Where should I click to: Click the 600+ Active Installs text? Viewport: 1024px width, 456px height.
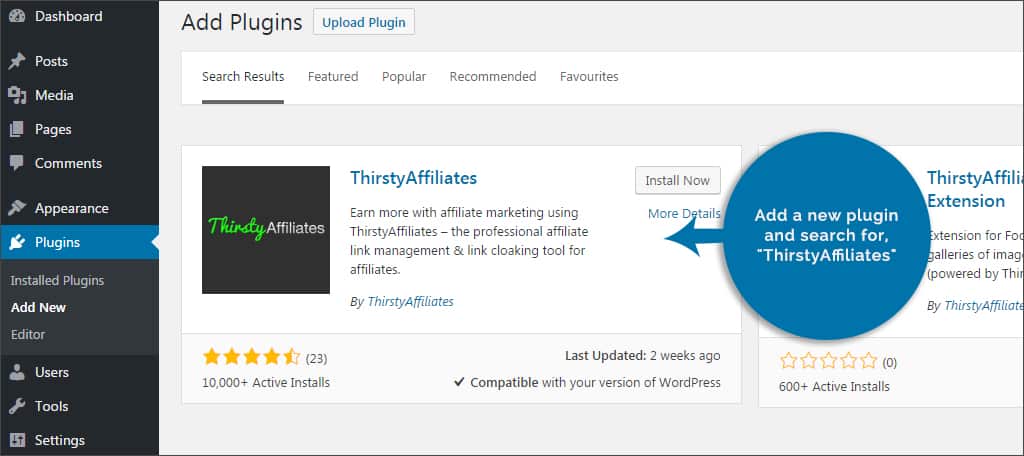click(x=834, y=387)
